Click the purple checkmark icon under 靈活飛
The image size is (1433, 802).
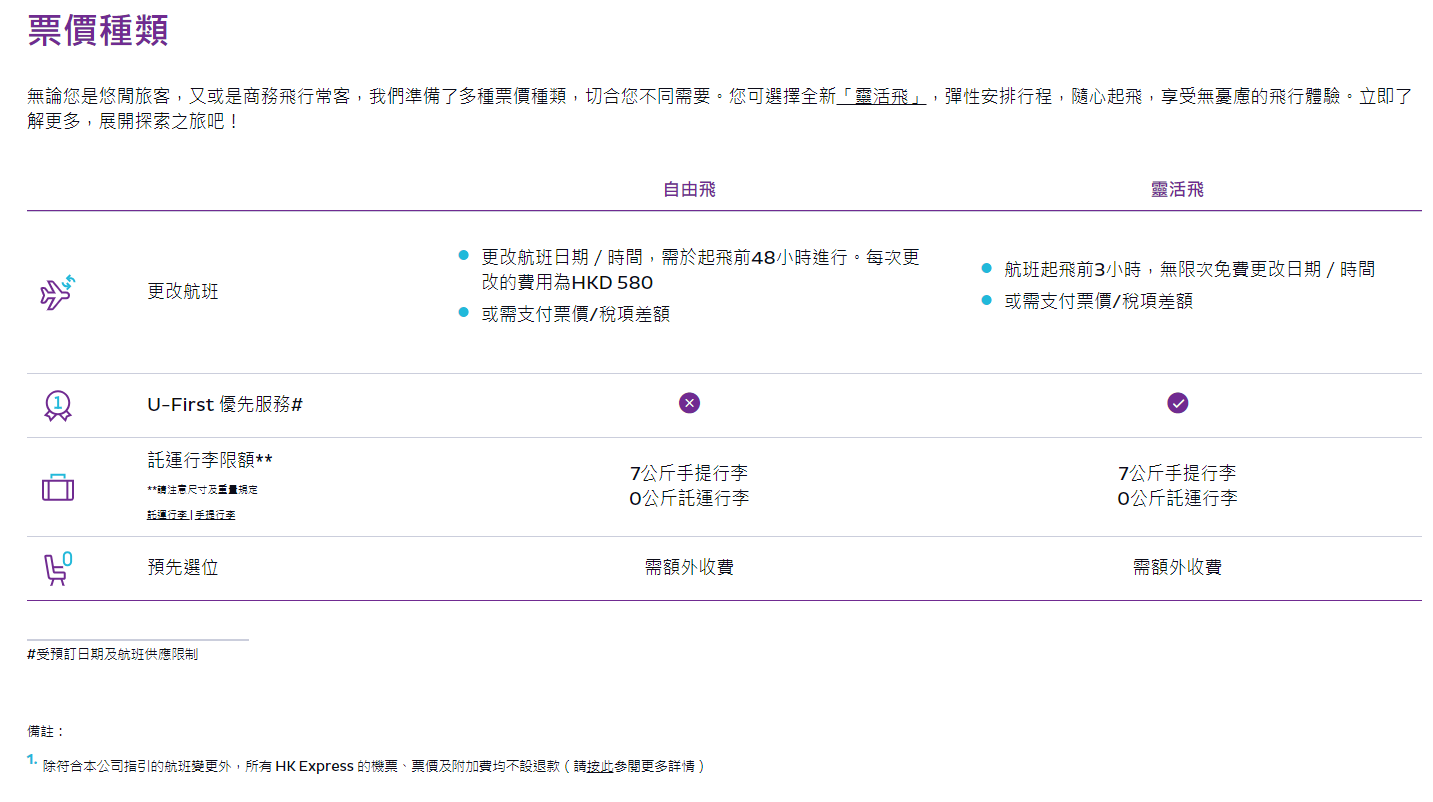pyautogui.click(x=1177, y=403)
